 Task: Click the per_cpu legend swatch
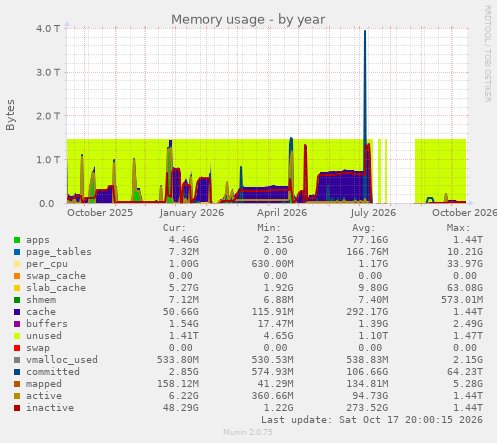click(x=17, y=264)
